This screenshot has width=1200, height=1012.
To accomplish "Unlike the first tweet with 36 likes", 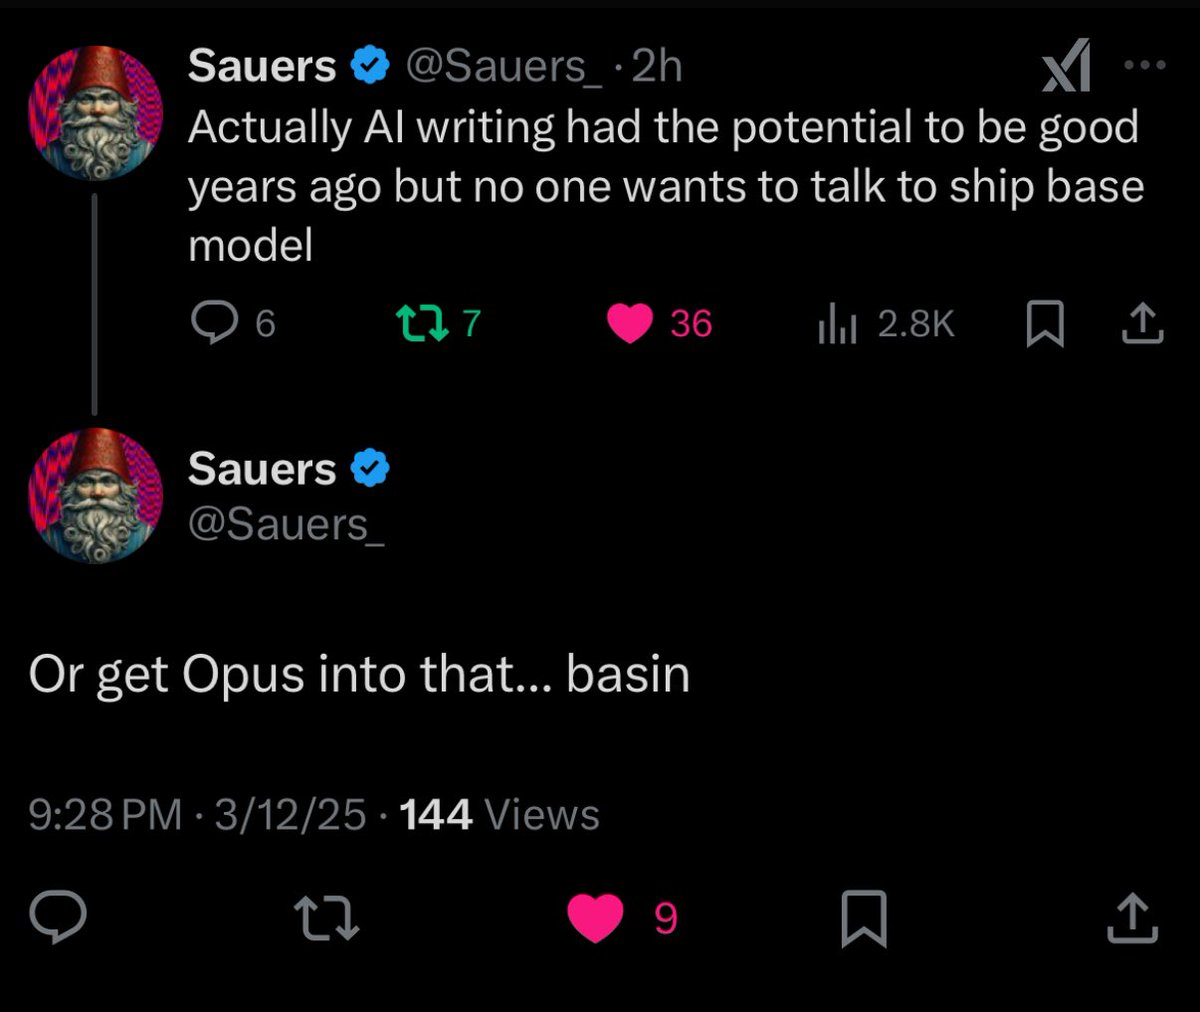I will click(x=630, y=324).
